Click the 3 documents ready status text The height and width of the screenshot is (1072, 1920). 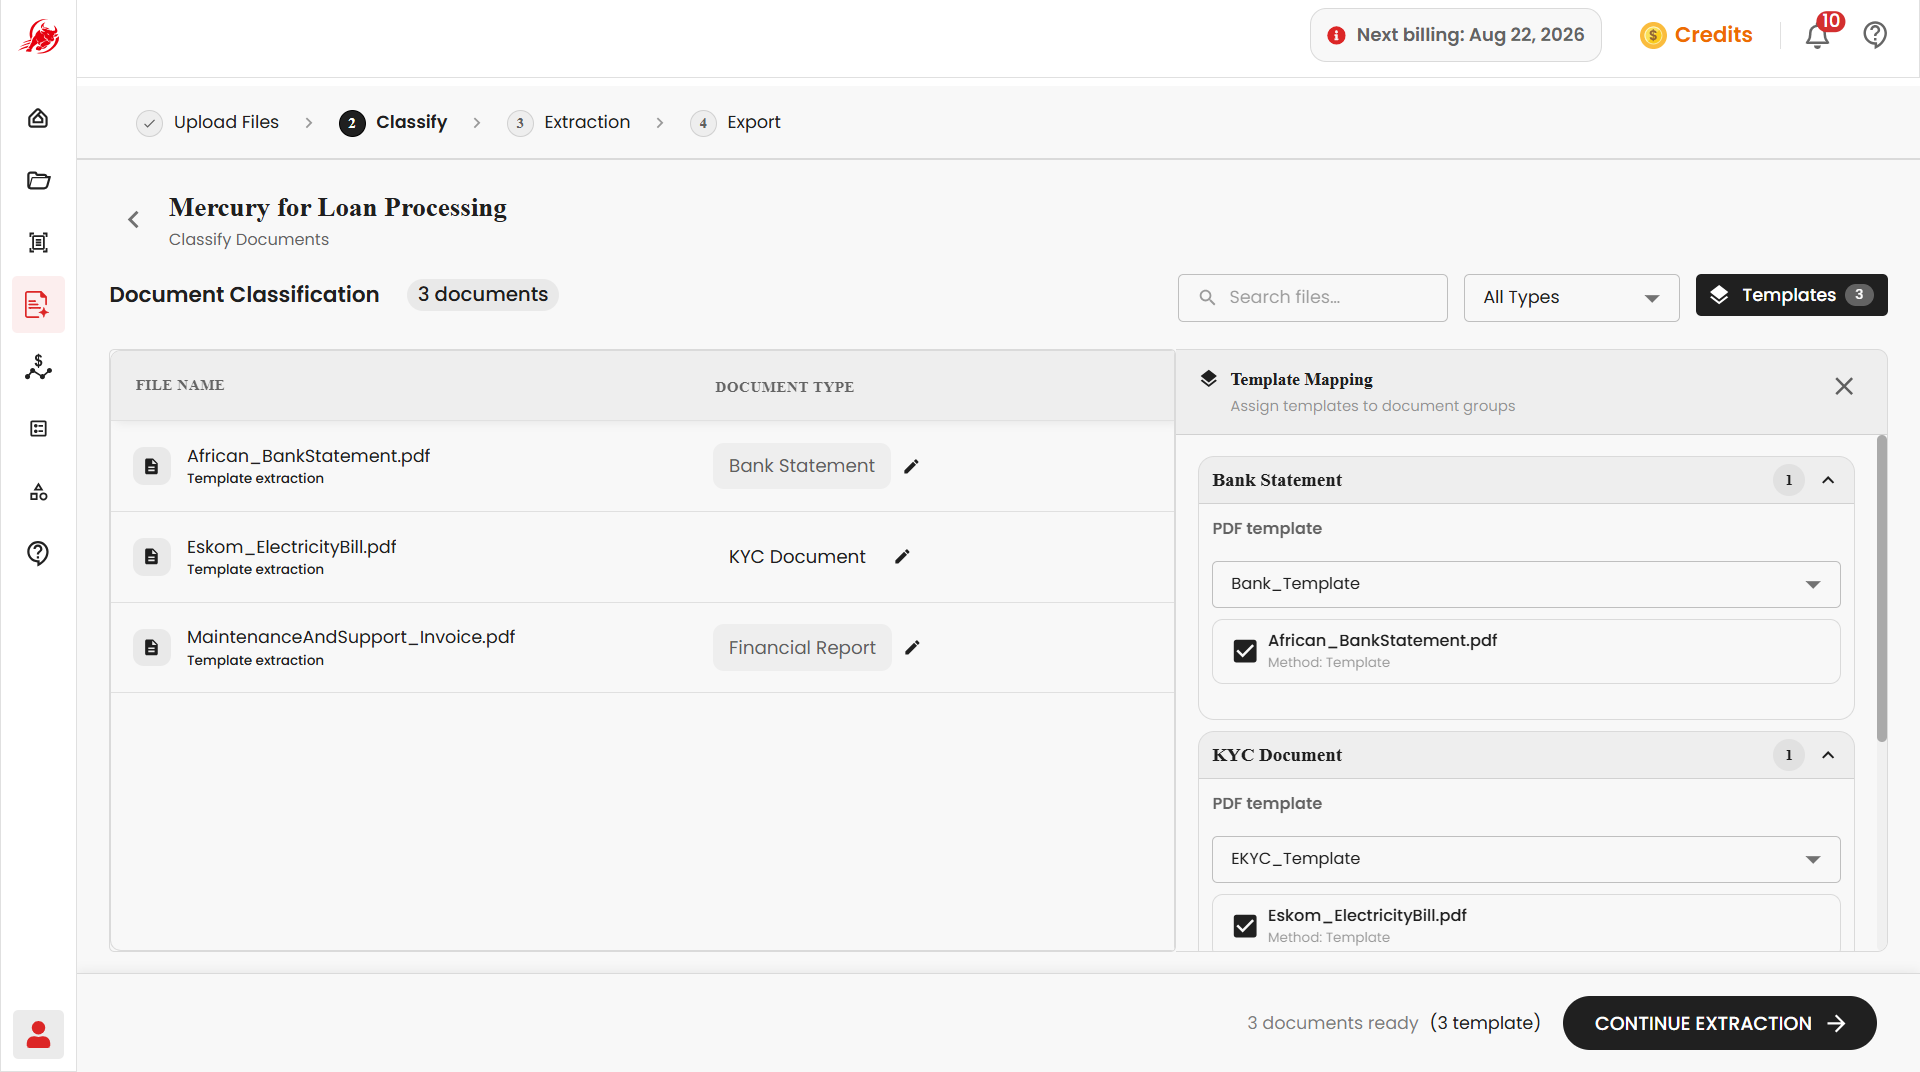(x=1332, y=1023)
